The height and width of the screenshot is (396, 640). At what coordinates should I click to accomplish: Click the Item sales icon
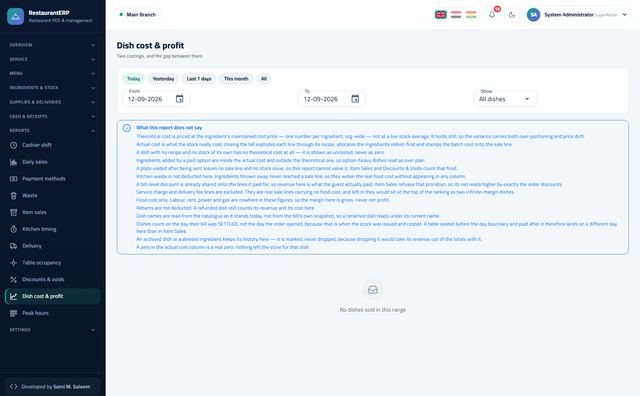click(x=13, y=212)
